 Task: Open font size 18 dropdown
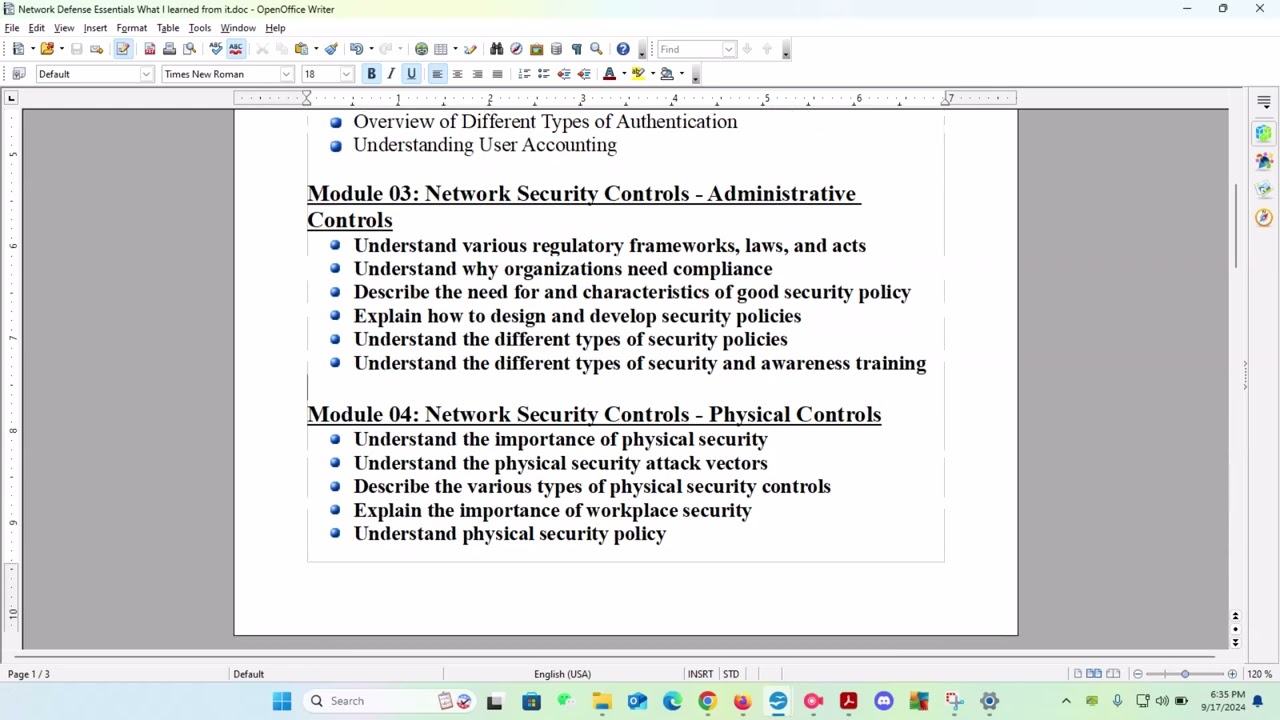click(x=346, y=74)
